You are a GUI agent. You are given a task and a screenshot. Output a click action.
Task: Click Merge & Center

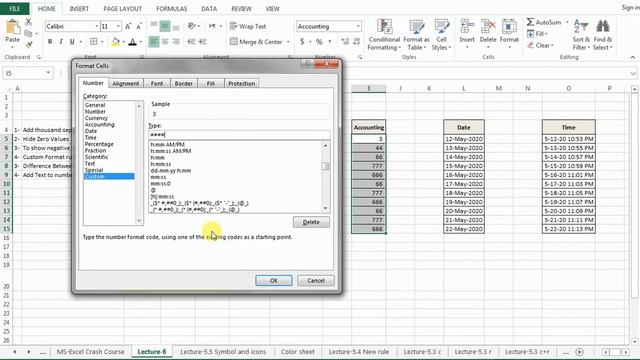pyautogui.click(x=256, y=42)
